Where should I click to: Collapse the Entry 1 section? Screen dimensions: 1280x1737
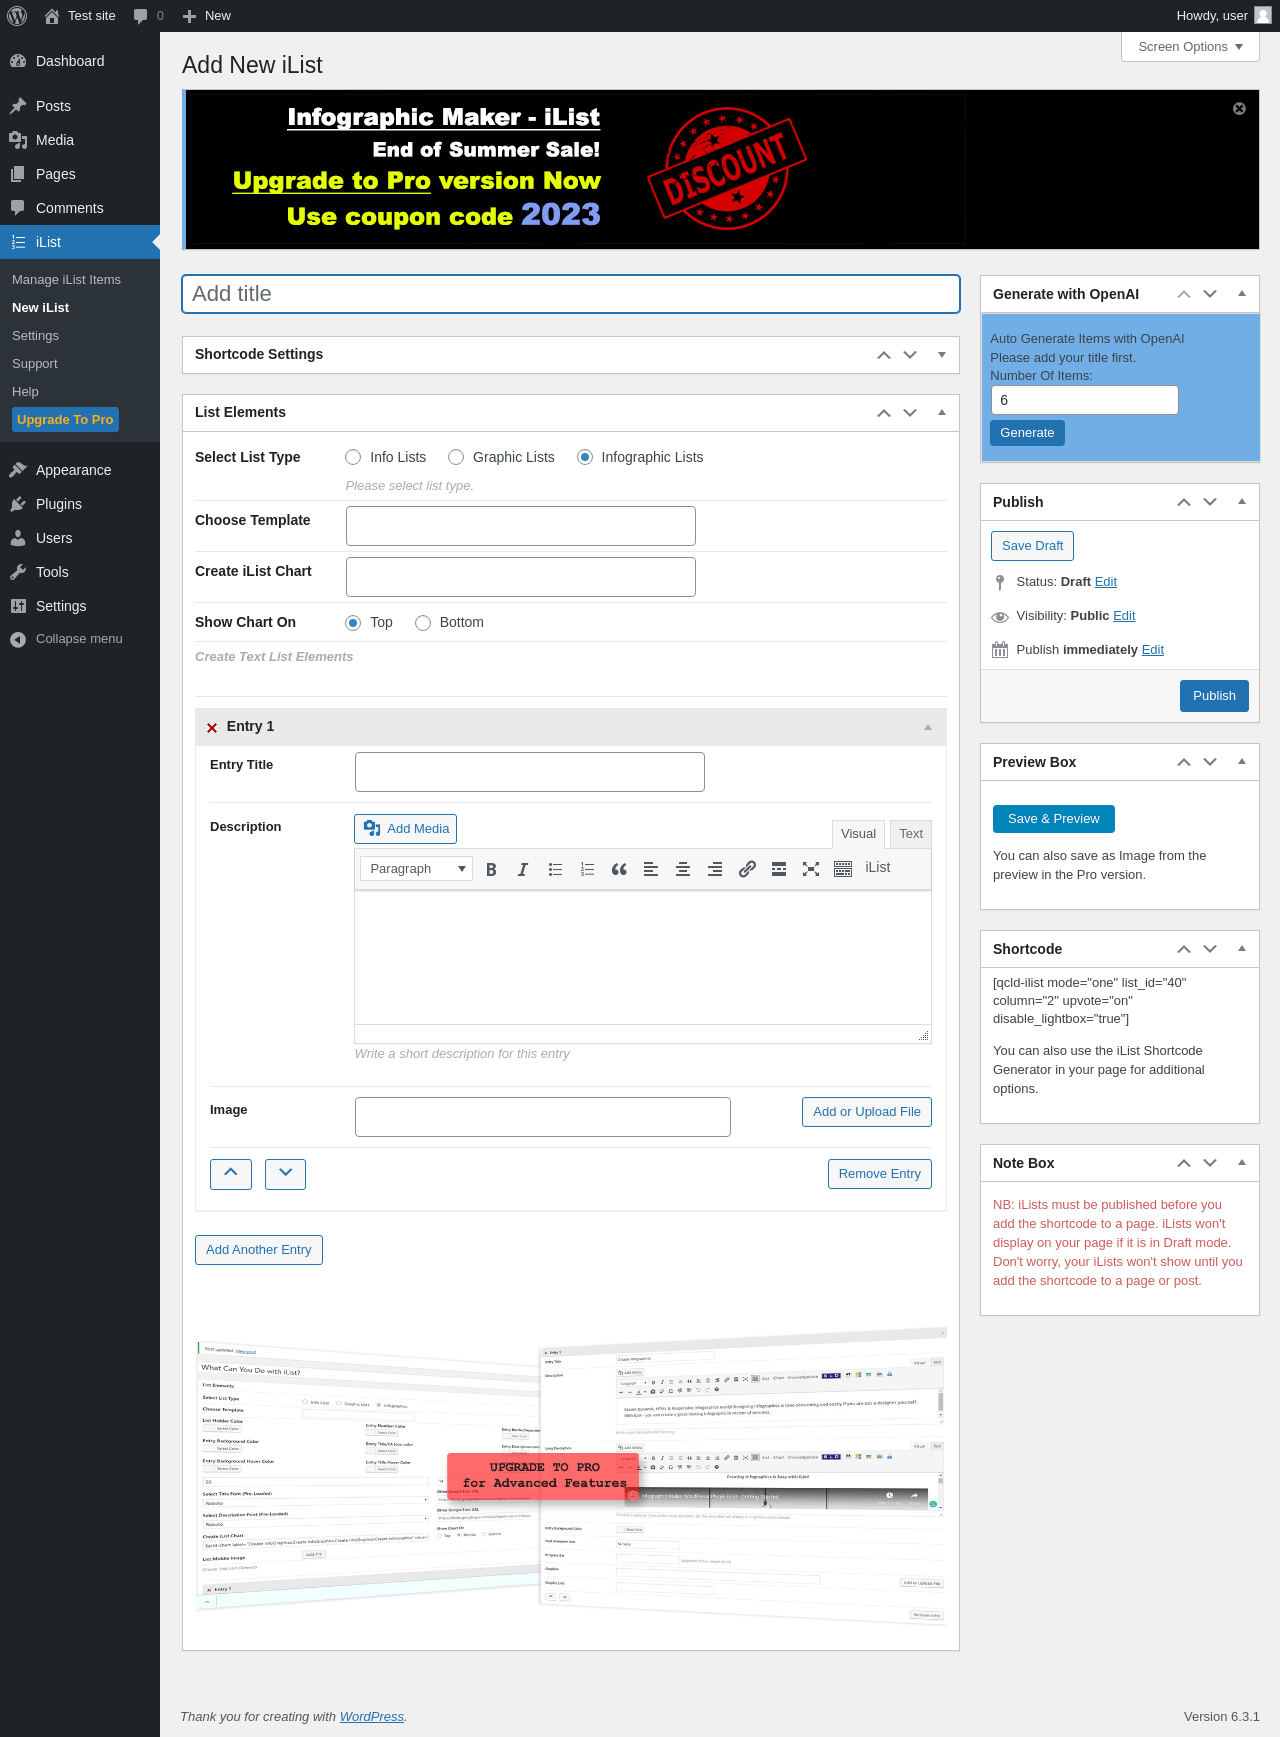(x=928, y=727)
